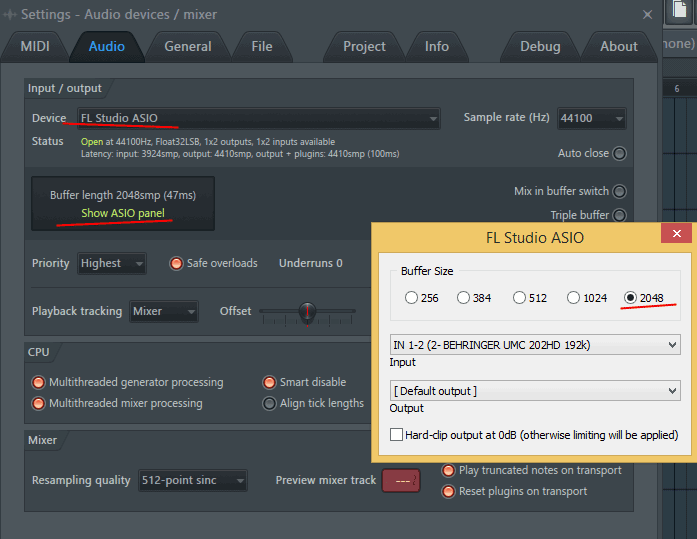Image resolution: width=697 pixels, height=539 pixels.
Task: Select the 2048 buffer size radio button
Action: pos(630,298)
